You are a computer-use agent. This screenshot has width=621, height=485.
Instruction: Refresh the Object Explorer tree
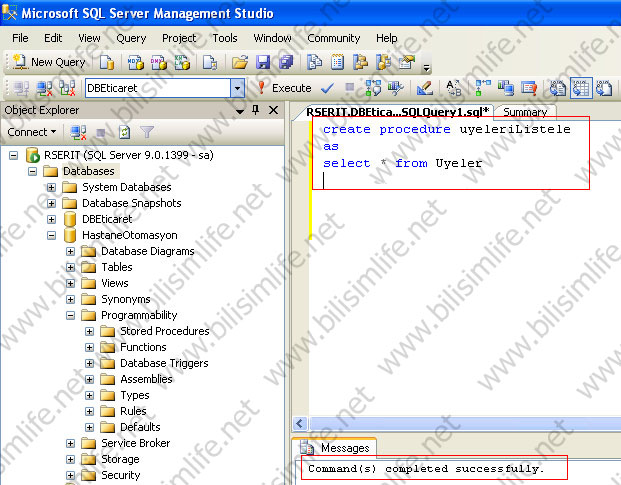[x=124, y=132]
